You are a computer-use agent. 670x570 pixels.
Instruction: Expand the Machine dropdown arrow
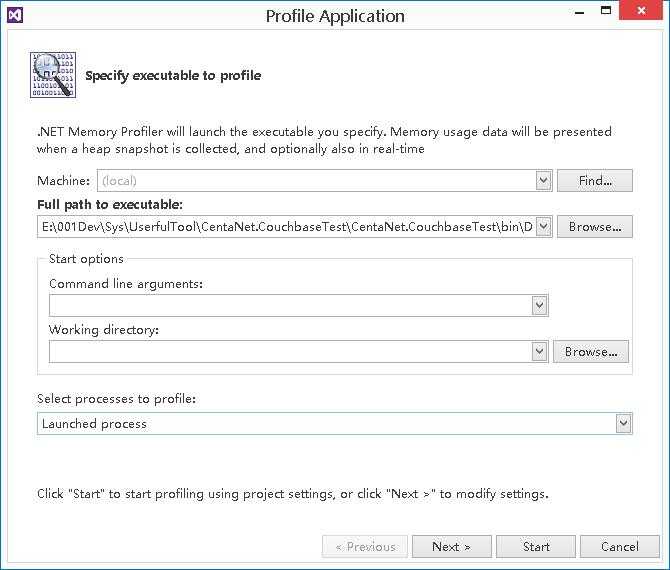543,181
